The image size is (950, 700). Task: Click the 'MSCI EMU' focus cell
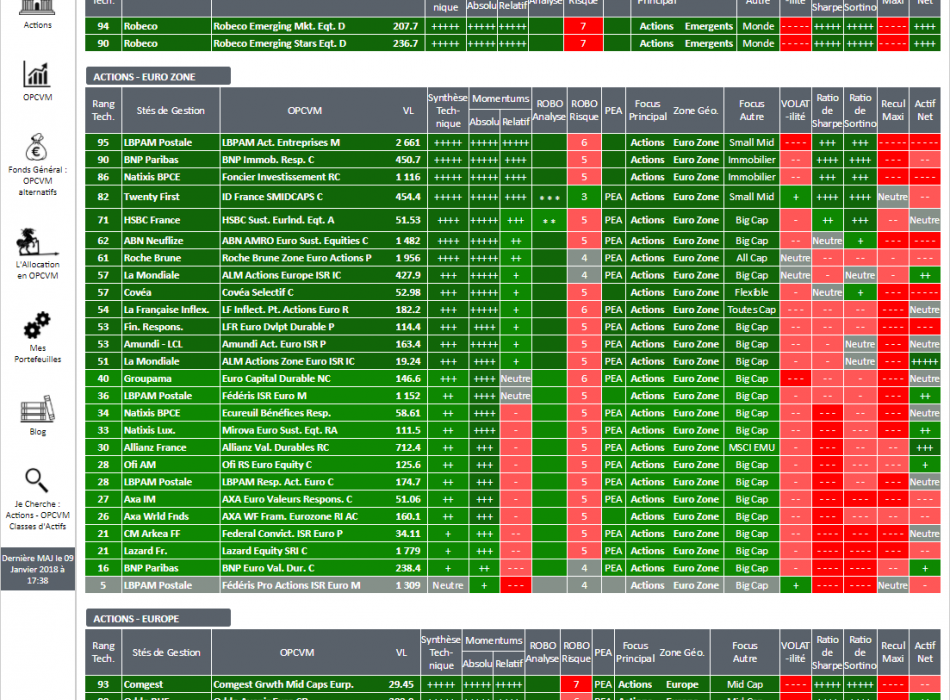click(x=751, y=448)
